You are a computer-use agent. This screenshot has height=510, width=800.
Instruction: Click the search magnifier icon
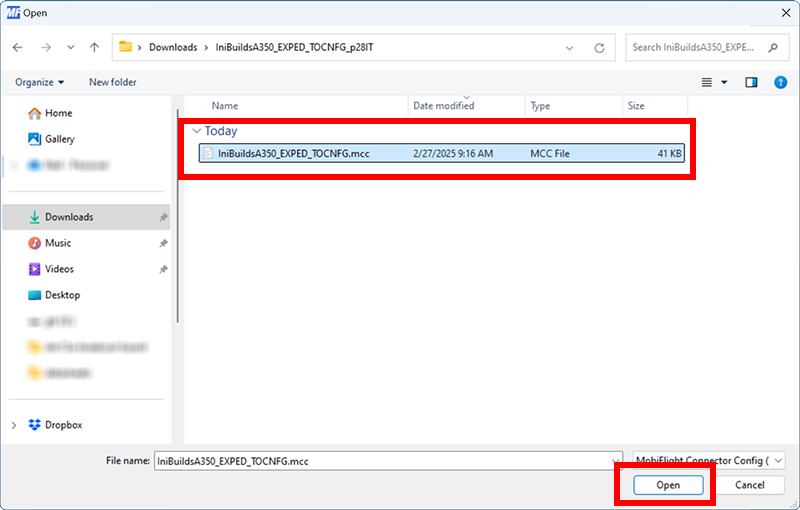point(773,47)
